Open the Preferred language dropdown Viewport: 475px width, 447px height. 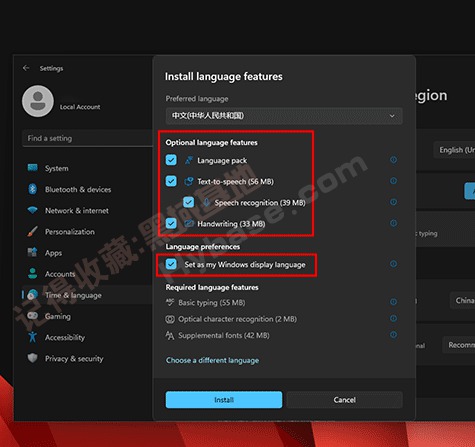point(284,116)
